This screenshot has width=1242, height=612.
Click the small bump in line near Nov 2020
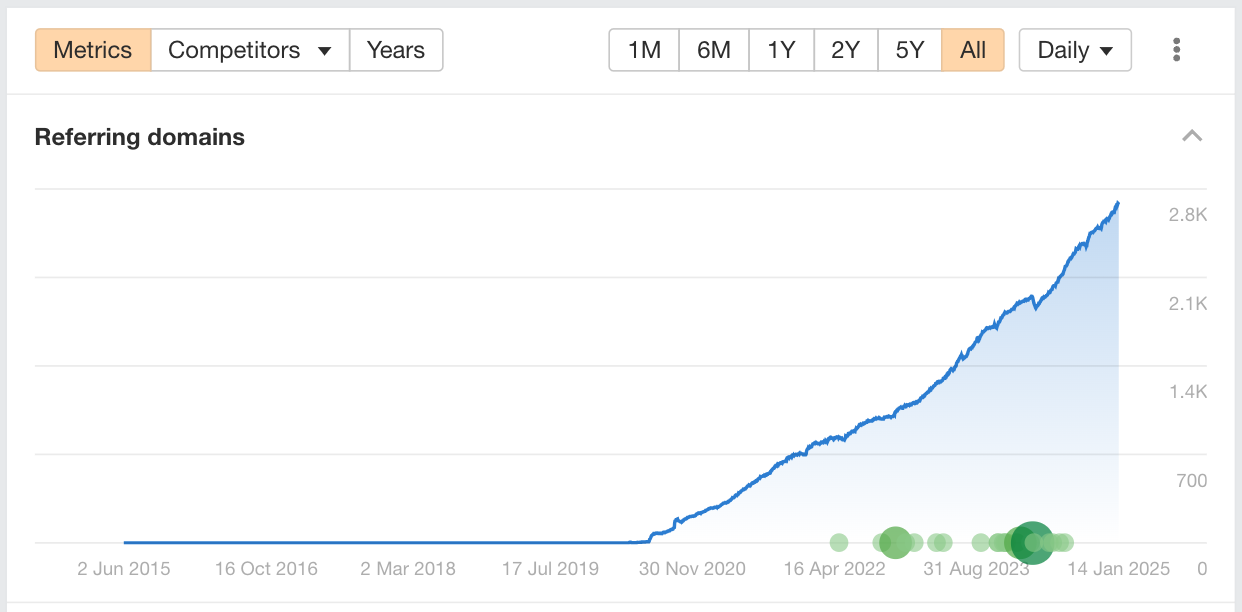point(677,520)
